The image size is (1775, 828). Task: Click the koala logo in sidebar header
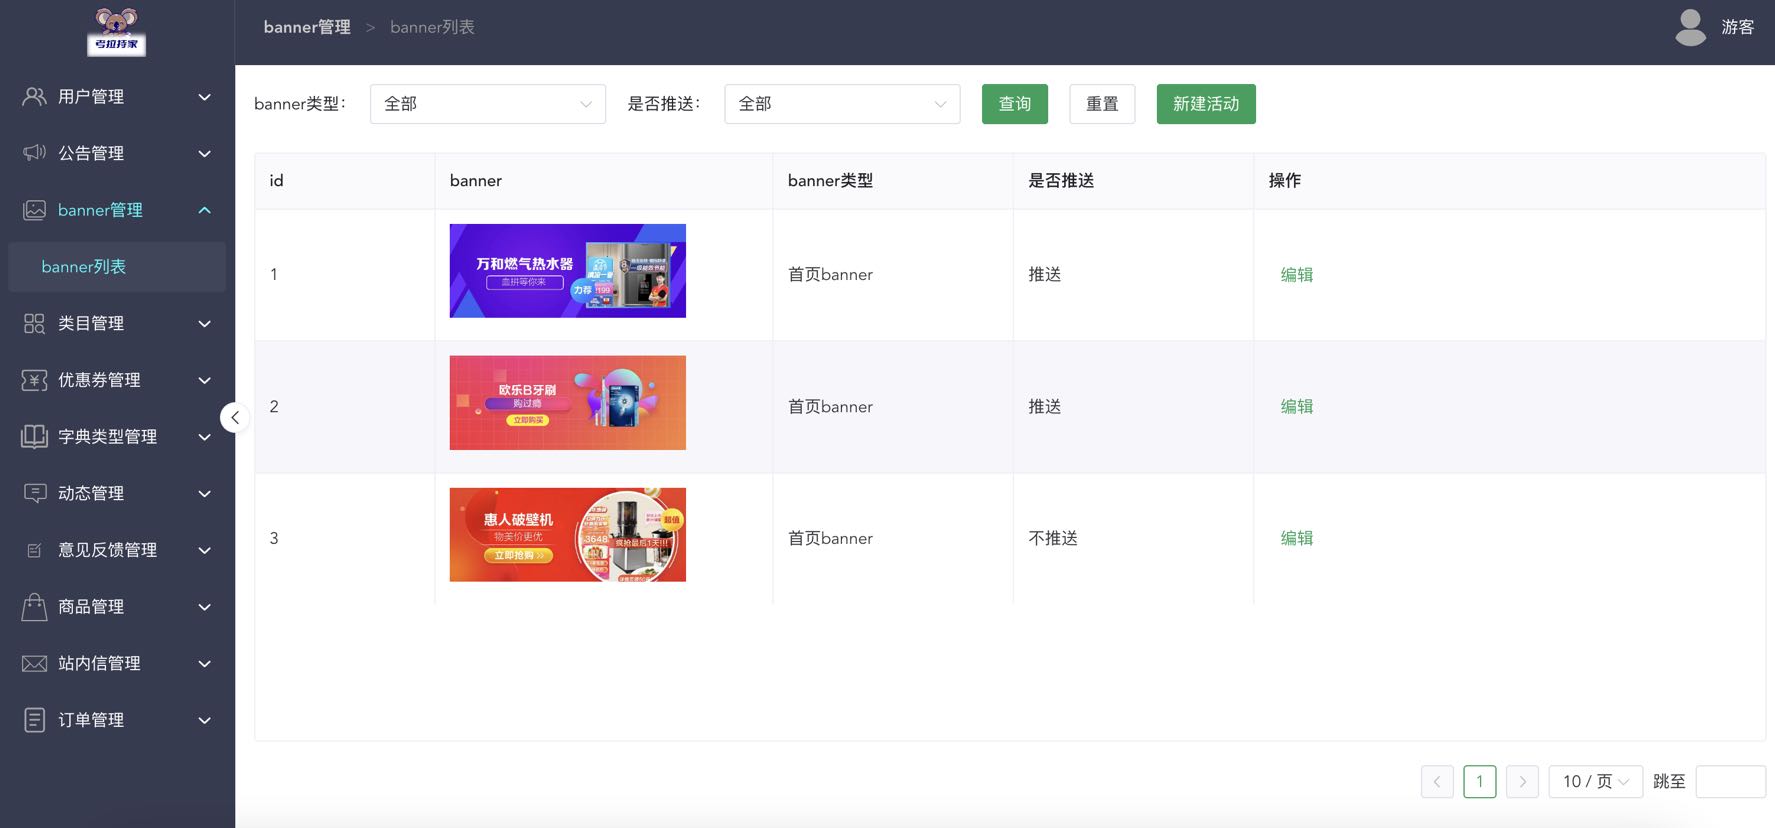117,31
